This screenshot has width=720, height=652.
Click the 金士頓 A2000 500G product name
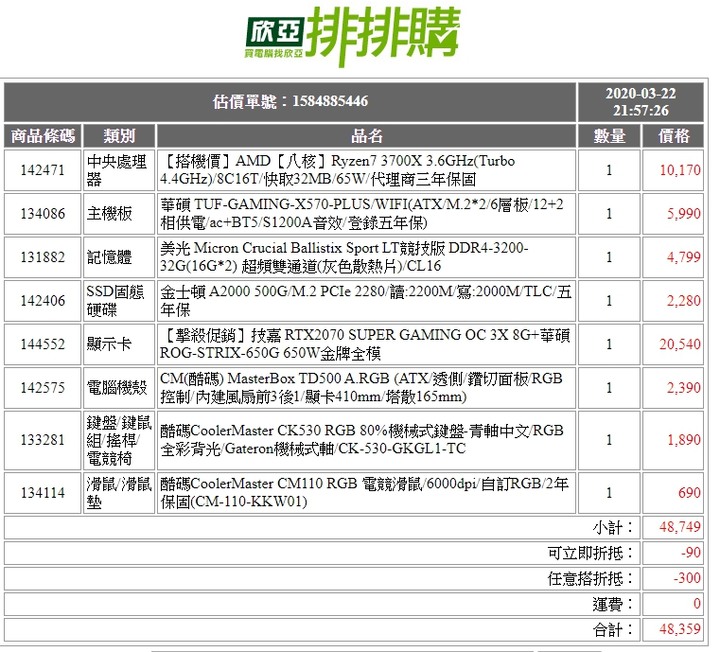pyautogui.click(x=366, y=301)
